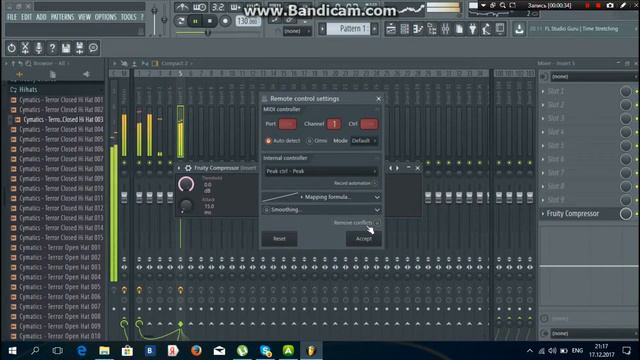Open the project files page icon
This screenshot has width=640, height=360.
pos(459,29)
